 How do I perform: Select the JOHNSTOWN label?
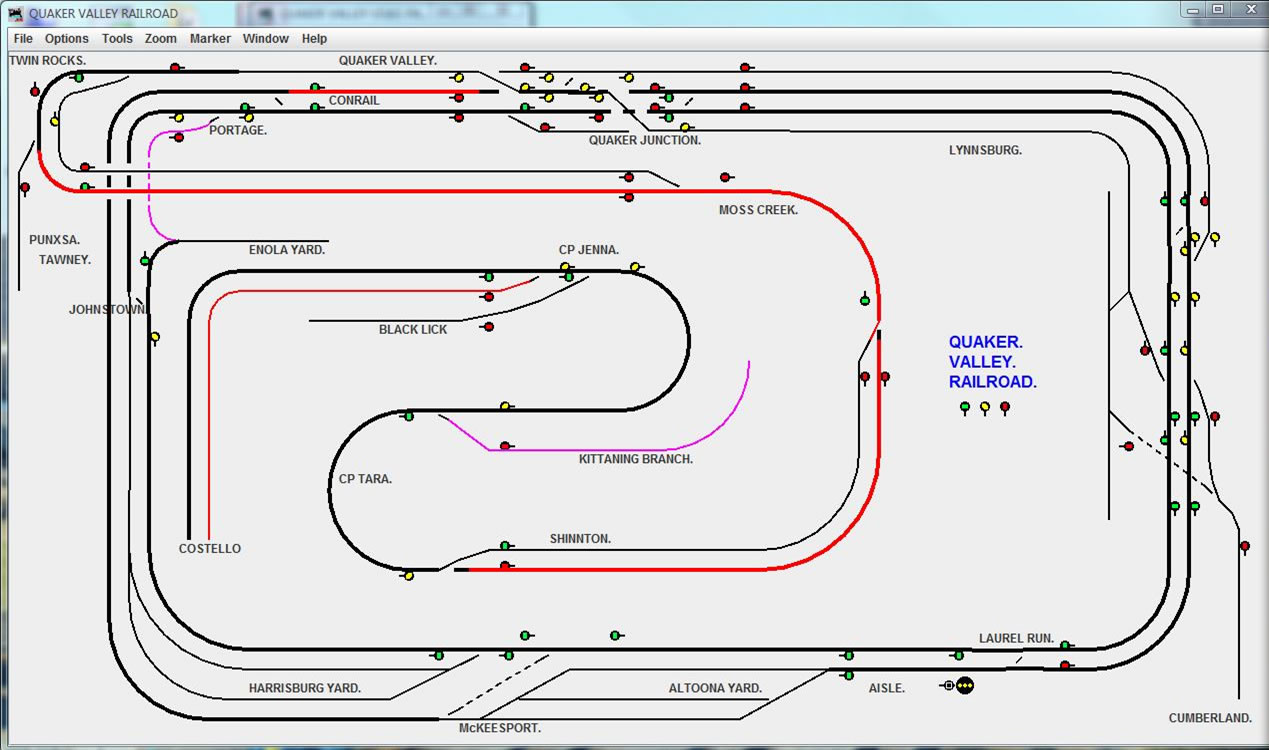coord(108,310)
